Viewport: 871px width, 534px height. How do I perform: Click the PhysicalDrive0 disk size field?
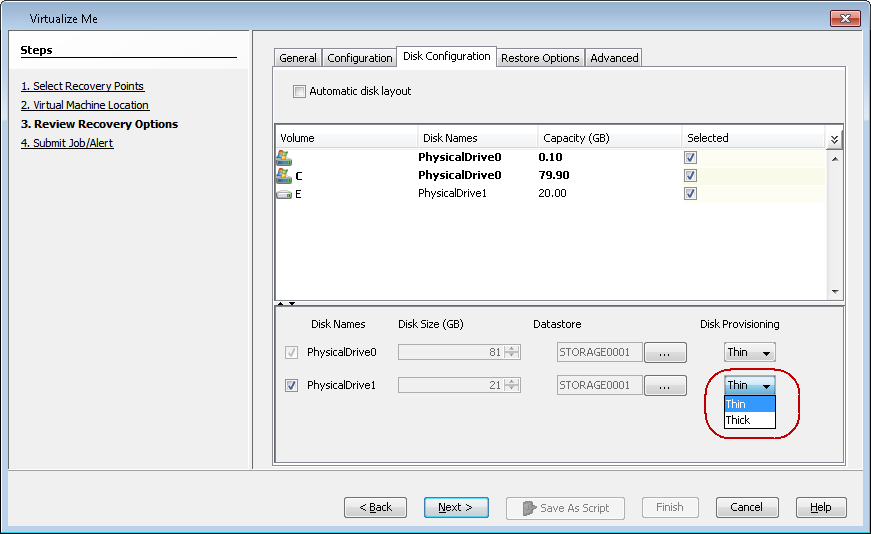[x=459, y=352]
